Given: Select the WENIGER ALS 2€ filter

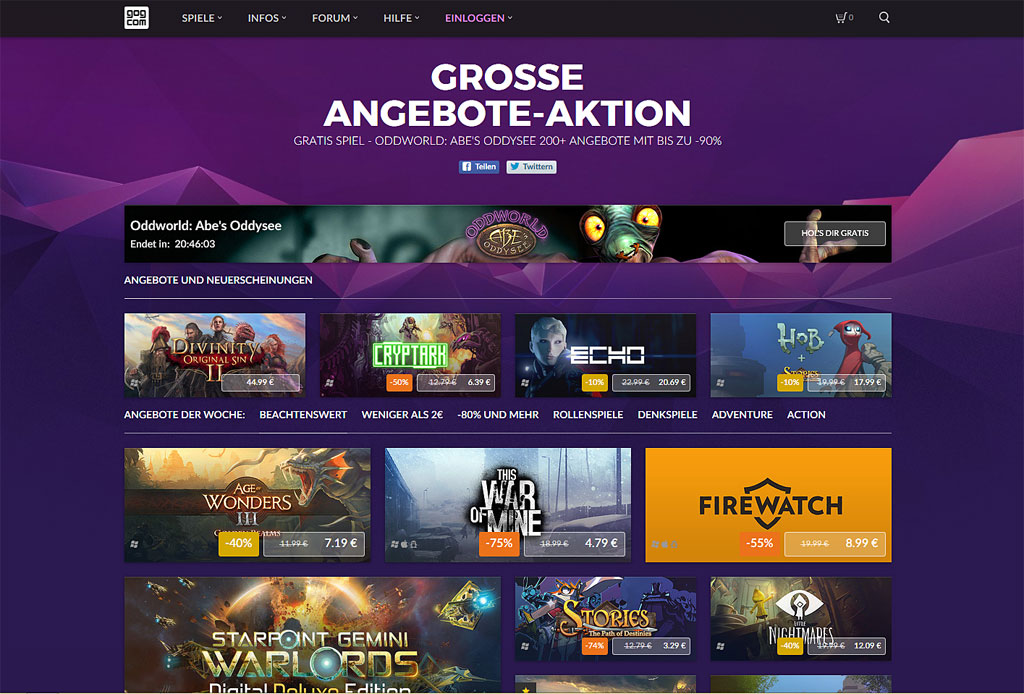Looking at the screenshot, I should coord(402,415).
